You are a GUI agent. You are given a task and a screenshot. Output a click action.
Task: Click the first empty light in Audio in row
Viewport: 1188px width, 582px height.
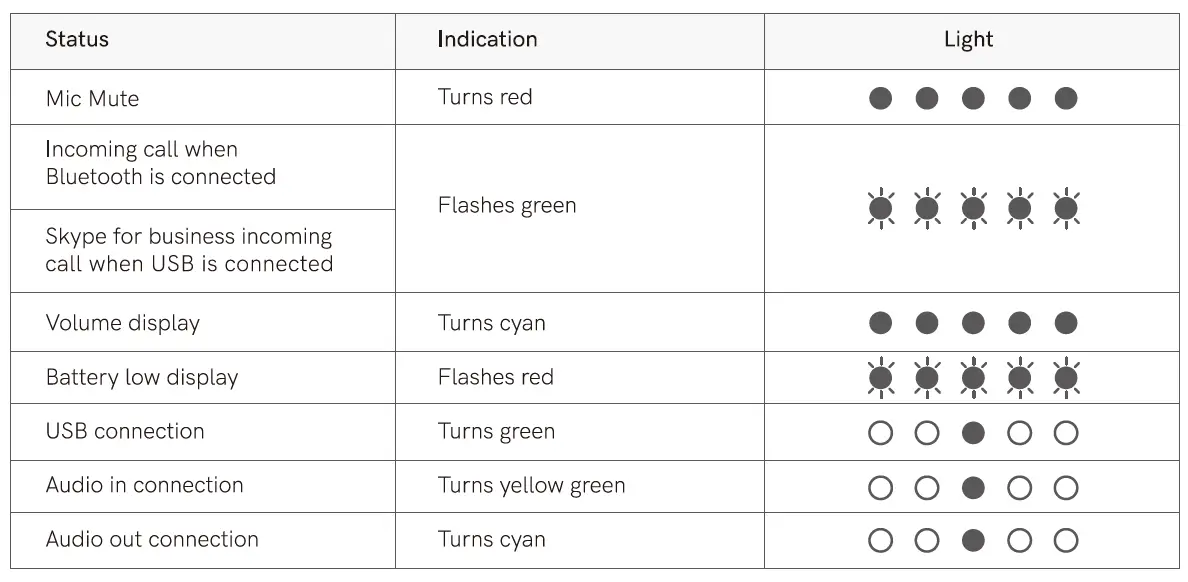click(880, 488)
